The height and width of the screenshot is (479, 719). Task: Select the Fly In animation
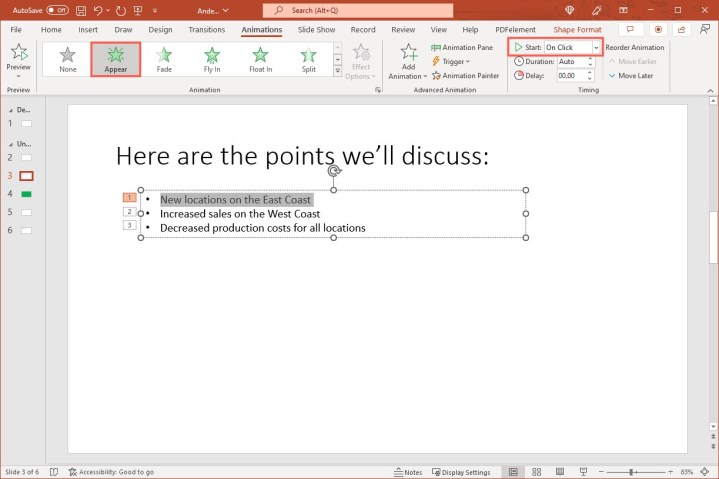click(212, 59)
